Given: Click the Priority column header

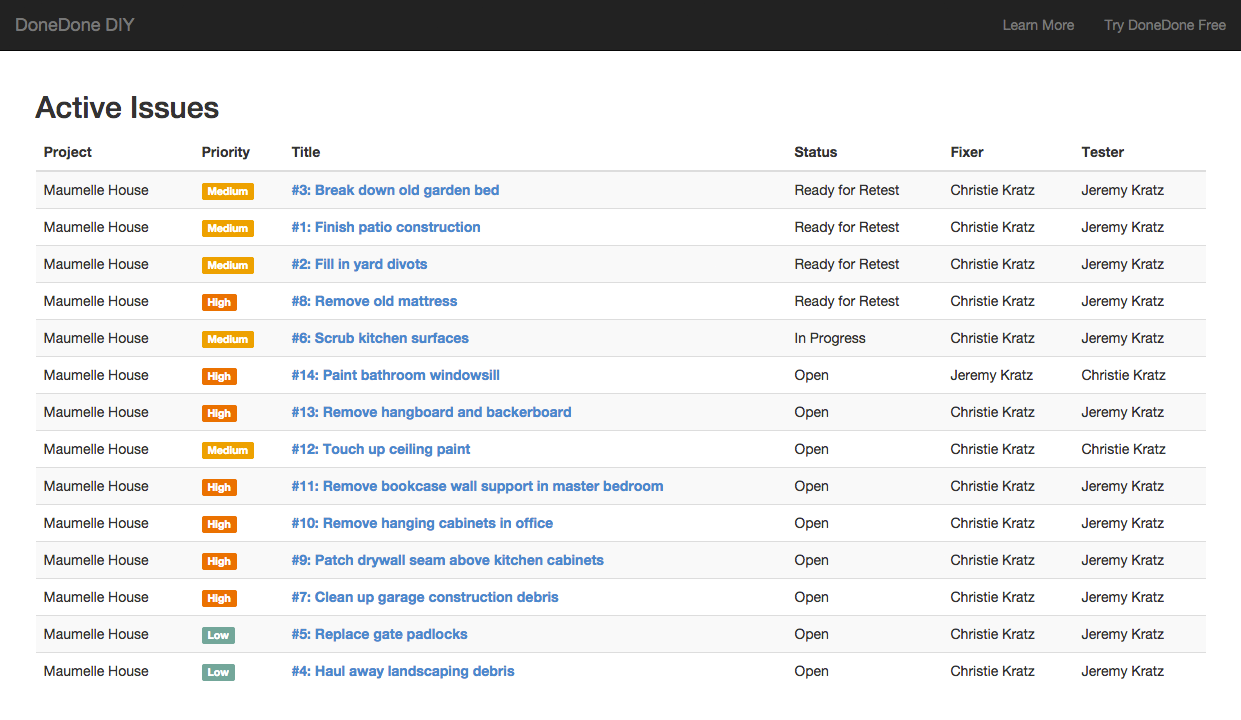Looking at the screenshot, I should [226, 152].
